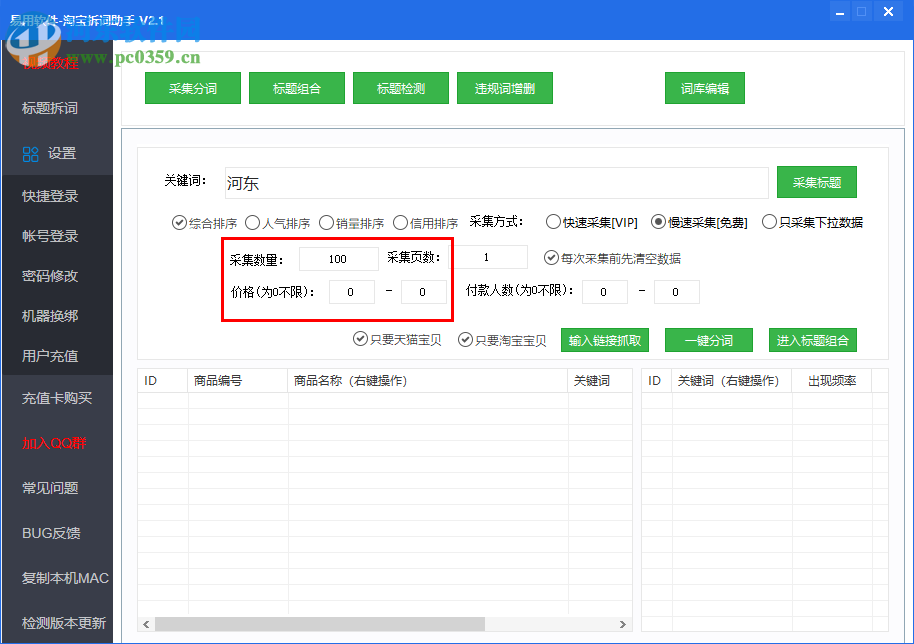Screen dimensions: 914x644
Task: Click 一键分词 to split words
Action: tap(708, 340)
